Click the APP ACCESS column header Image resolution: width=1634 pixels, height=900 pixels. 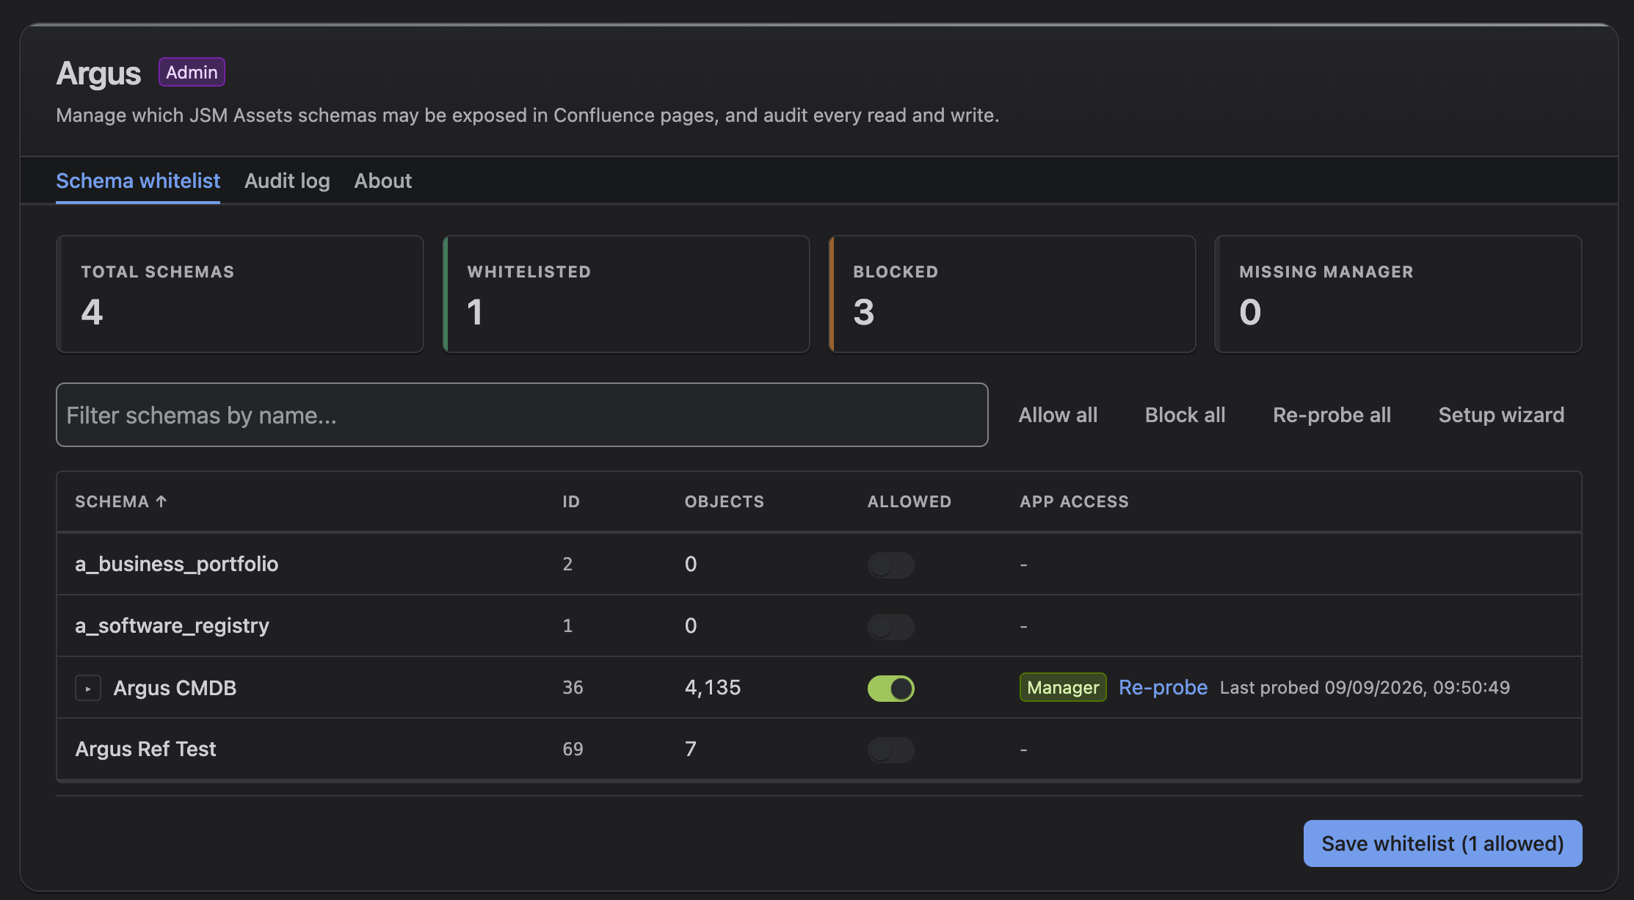point(1074,502)
